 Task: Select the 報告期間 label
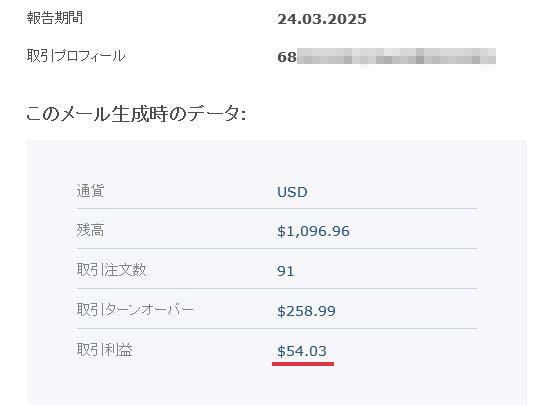click(x=55, y=18)
